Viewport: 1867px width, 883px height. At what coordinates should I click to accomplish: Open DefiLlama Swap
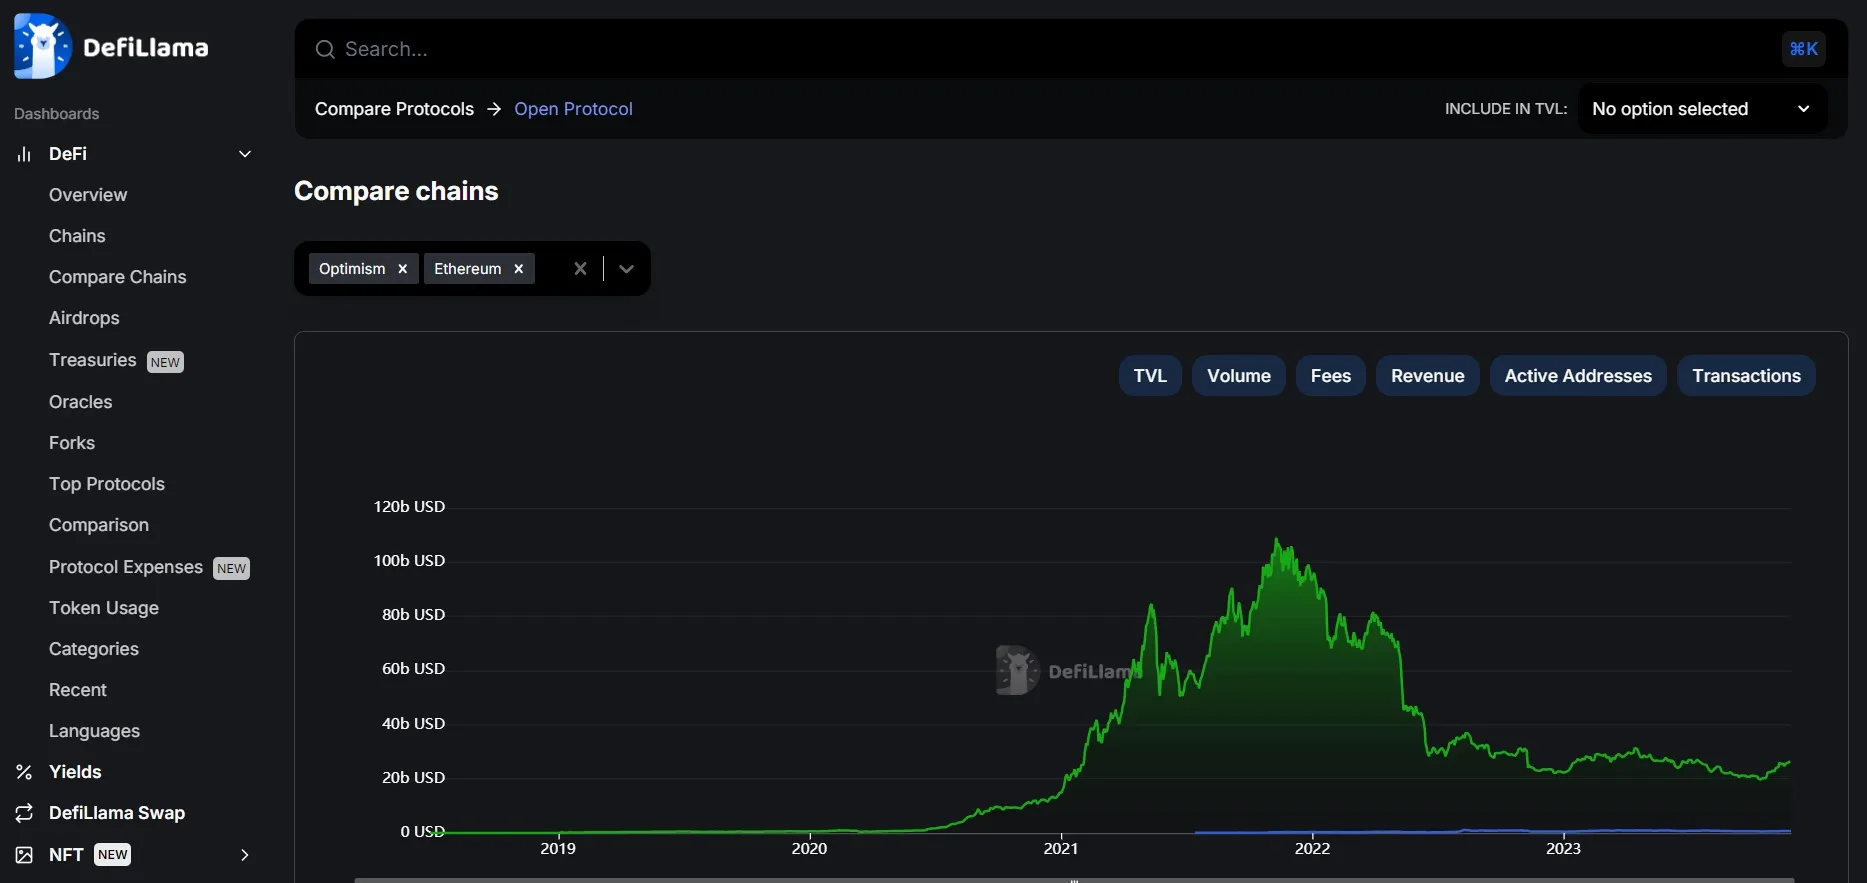pos(117,813)
